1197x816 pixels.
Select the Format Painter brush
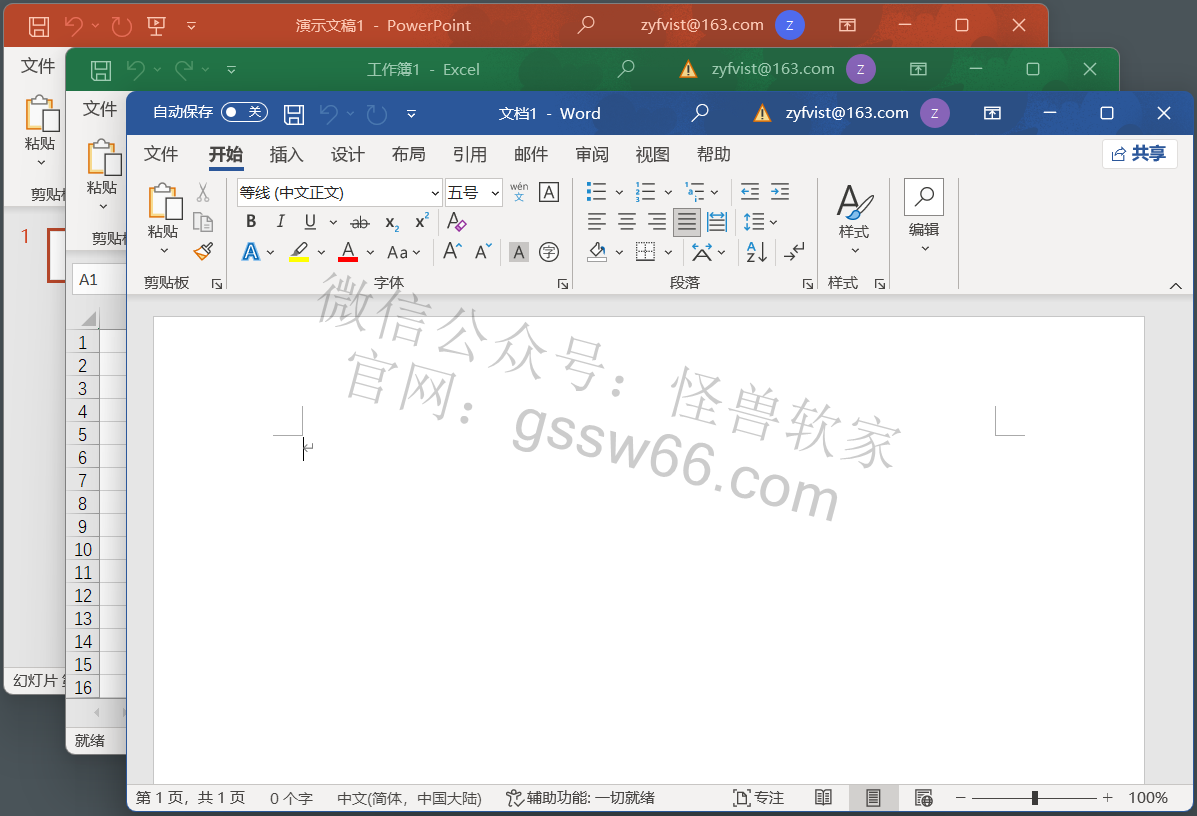[x=203, y=251]
